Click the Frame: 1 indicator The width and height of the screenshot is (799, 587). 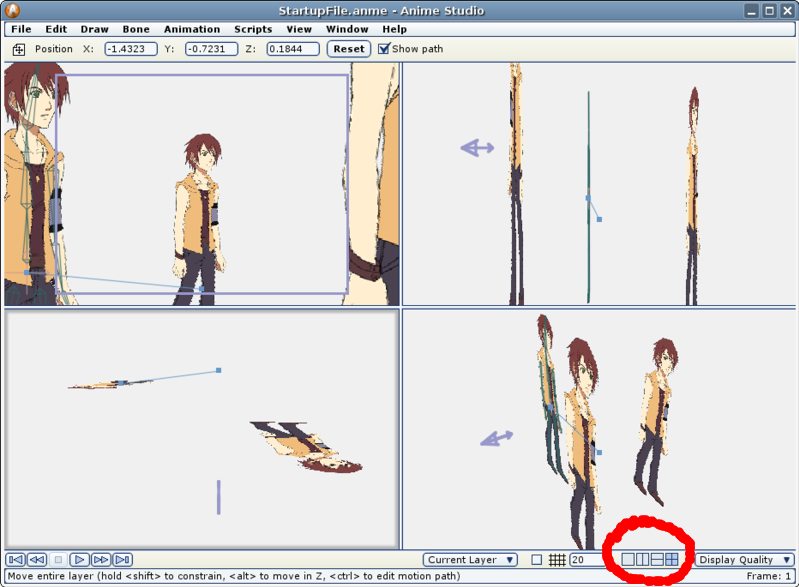coord(768,576)
